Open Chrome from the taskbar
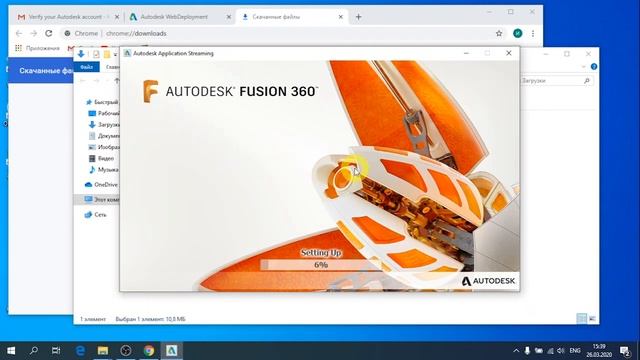The height and width of the screenshot is (360, 640). point(149,350)
